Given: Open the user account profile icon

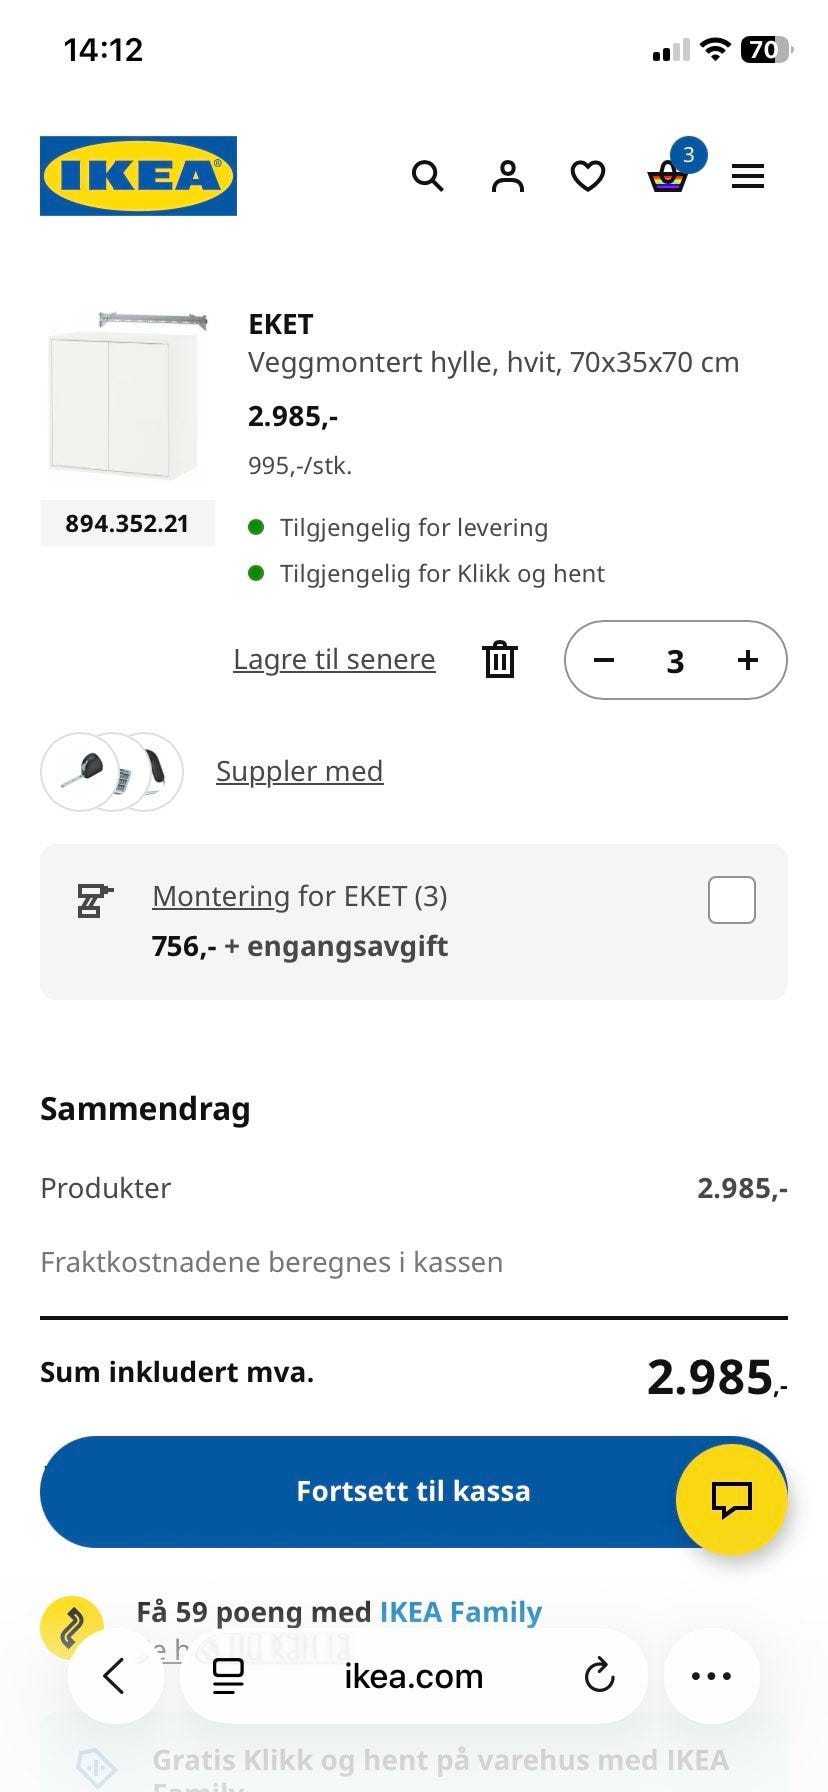Looking at the screenshot, I should click(x=508, y=176).
